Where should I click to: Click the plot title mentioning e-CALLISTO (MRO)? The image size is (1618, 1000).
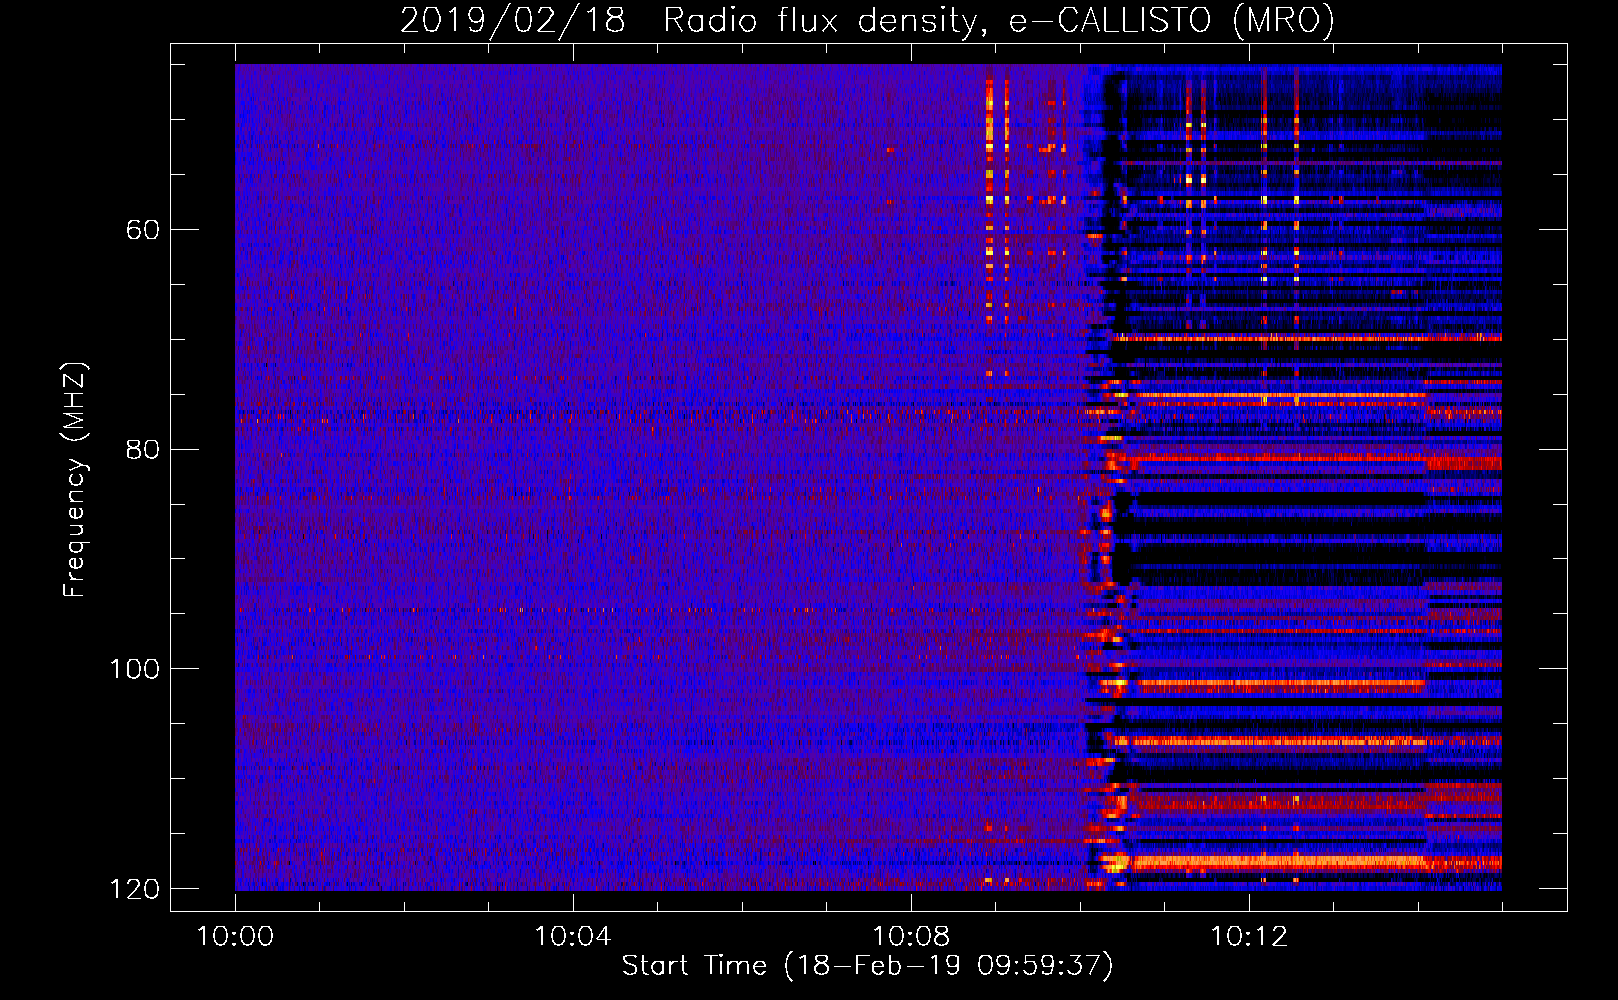867,20
